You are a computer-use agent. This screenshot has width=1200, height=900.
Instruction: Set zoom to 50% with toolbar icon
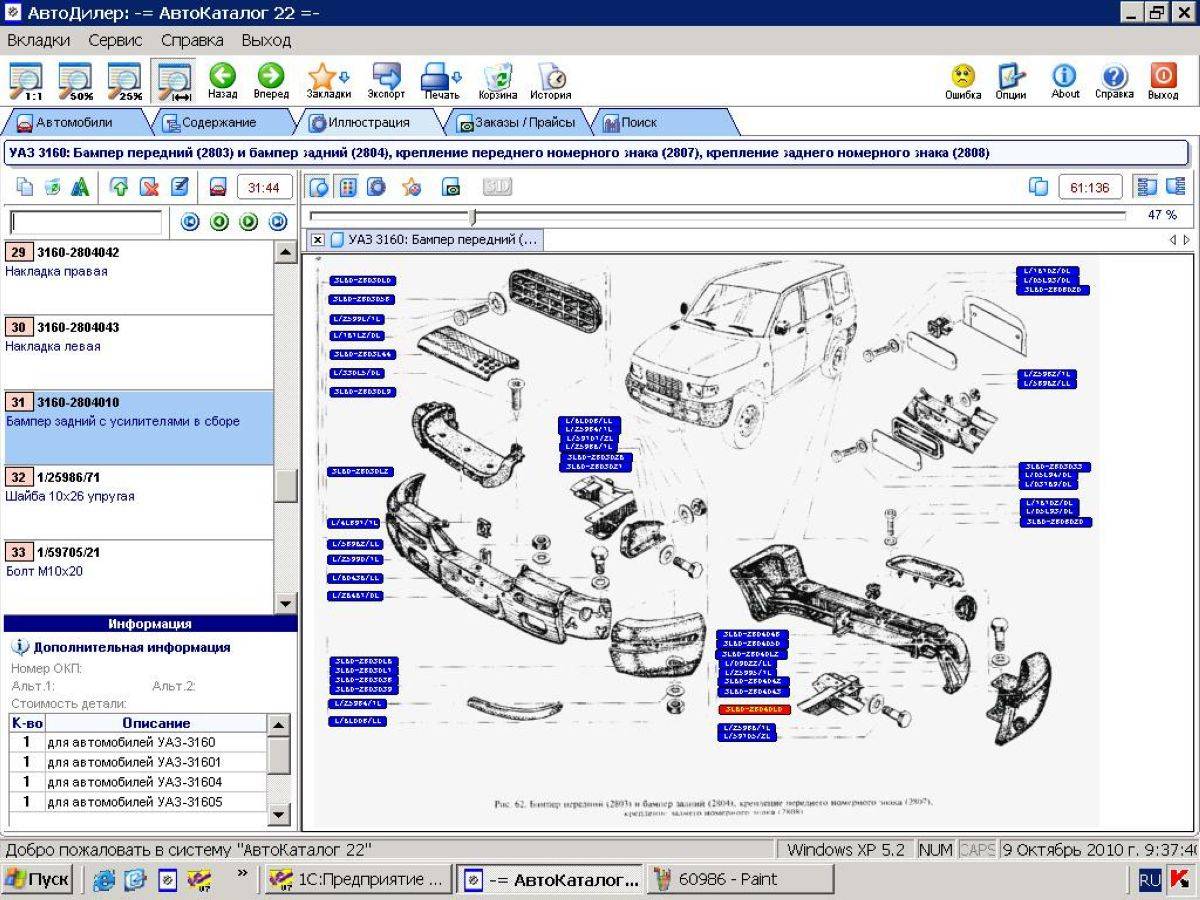click(x=75, y=80)
